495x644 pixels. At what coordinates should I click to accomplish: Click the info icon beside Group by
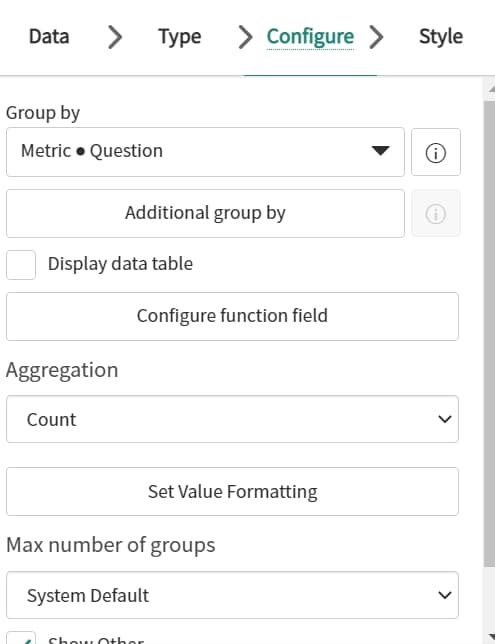tap(435, 152)
